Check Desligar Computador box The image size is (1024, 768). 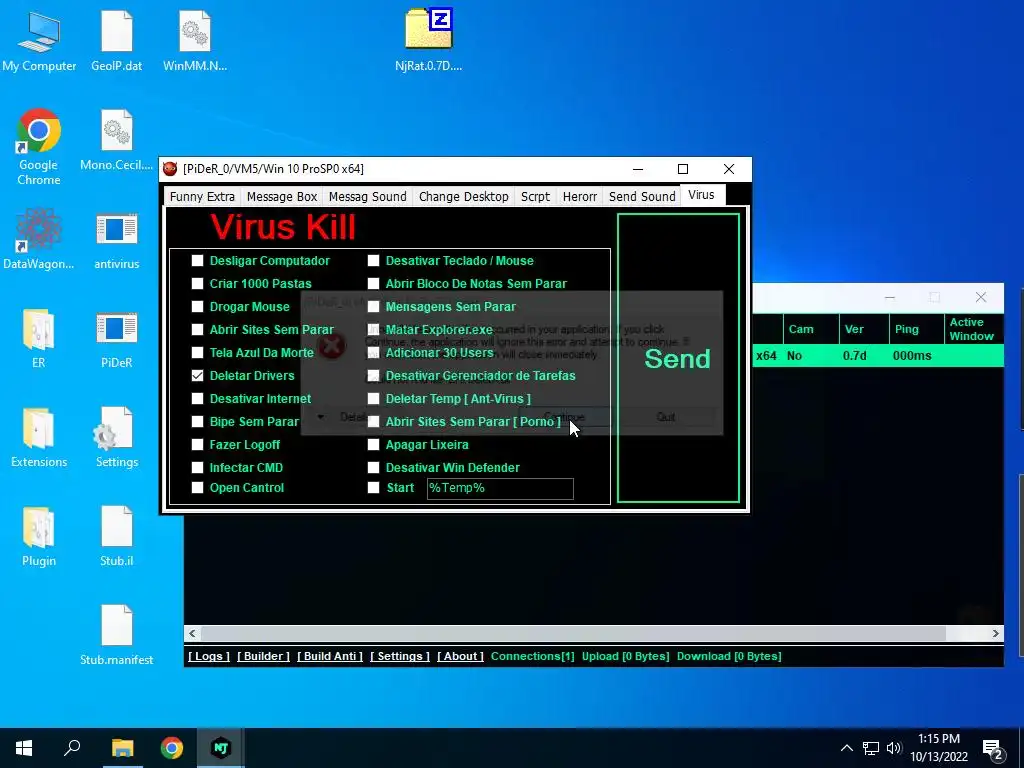tap(197, 261)
